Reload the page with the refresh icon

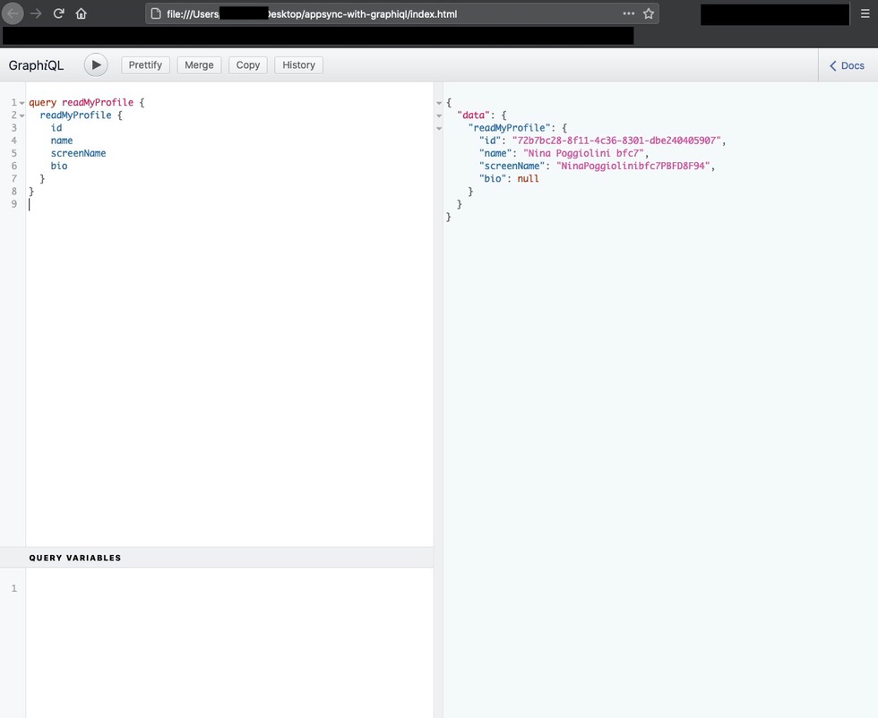[59, 14]
